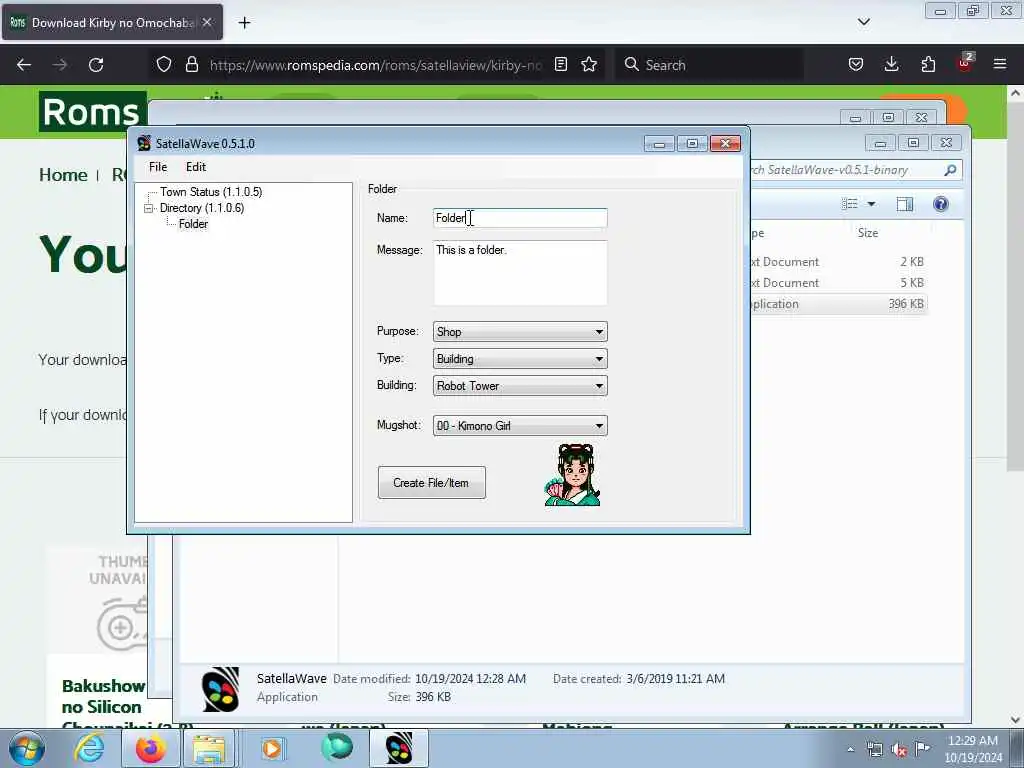Open Explorer view options dropdown arrow

[871, 204]
